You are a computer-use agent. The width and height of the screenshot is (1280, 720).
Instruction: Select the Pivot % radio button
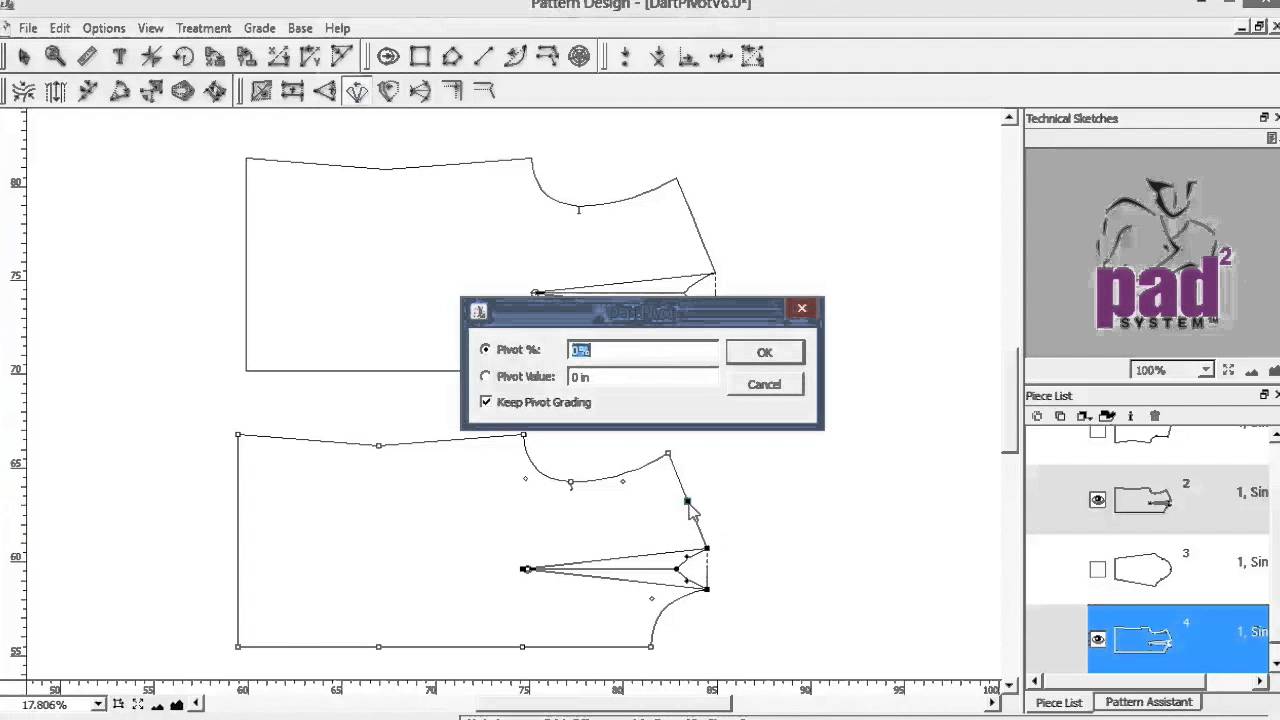[485, 350]
